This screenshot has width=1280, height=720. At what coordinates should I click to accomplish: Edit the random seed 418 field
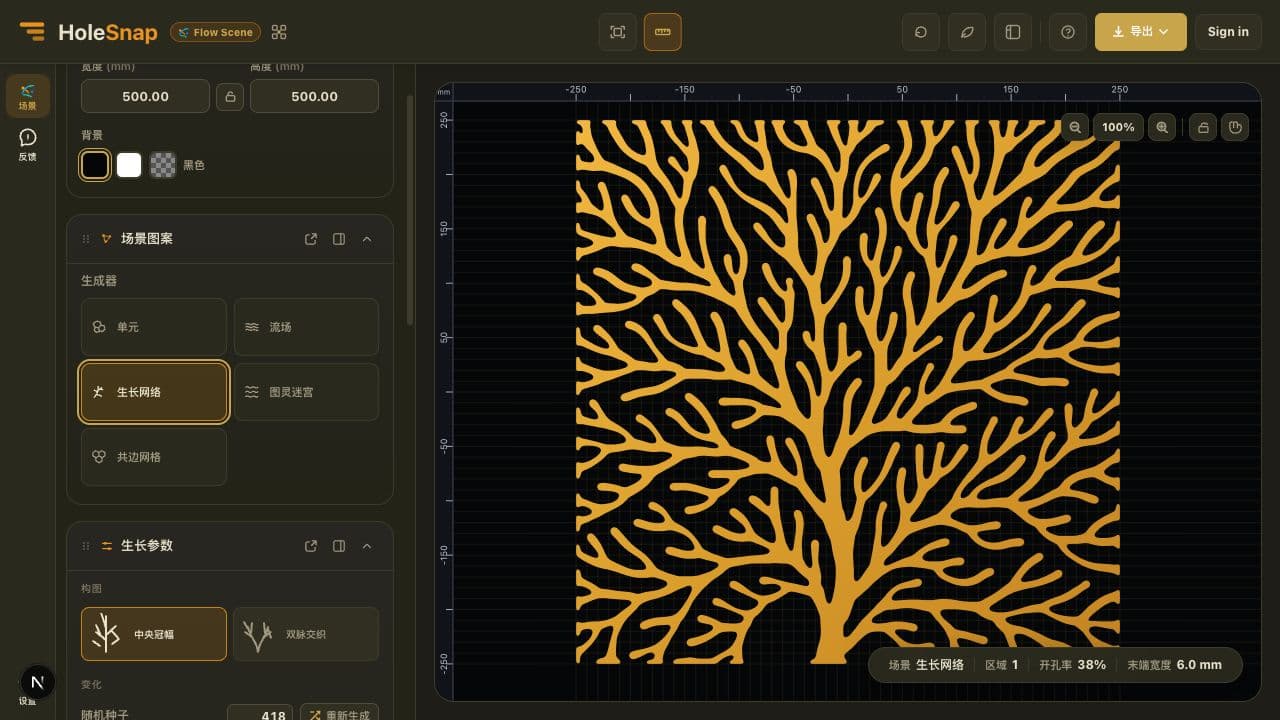pyautogui.click(x=259, y=715)
